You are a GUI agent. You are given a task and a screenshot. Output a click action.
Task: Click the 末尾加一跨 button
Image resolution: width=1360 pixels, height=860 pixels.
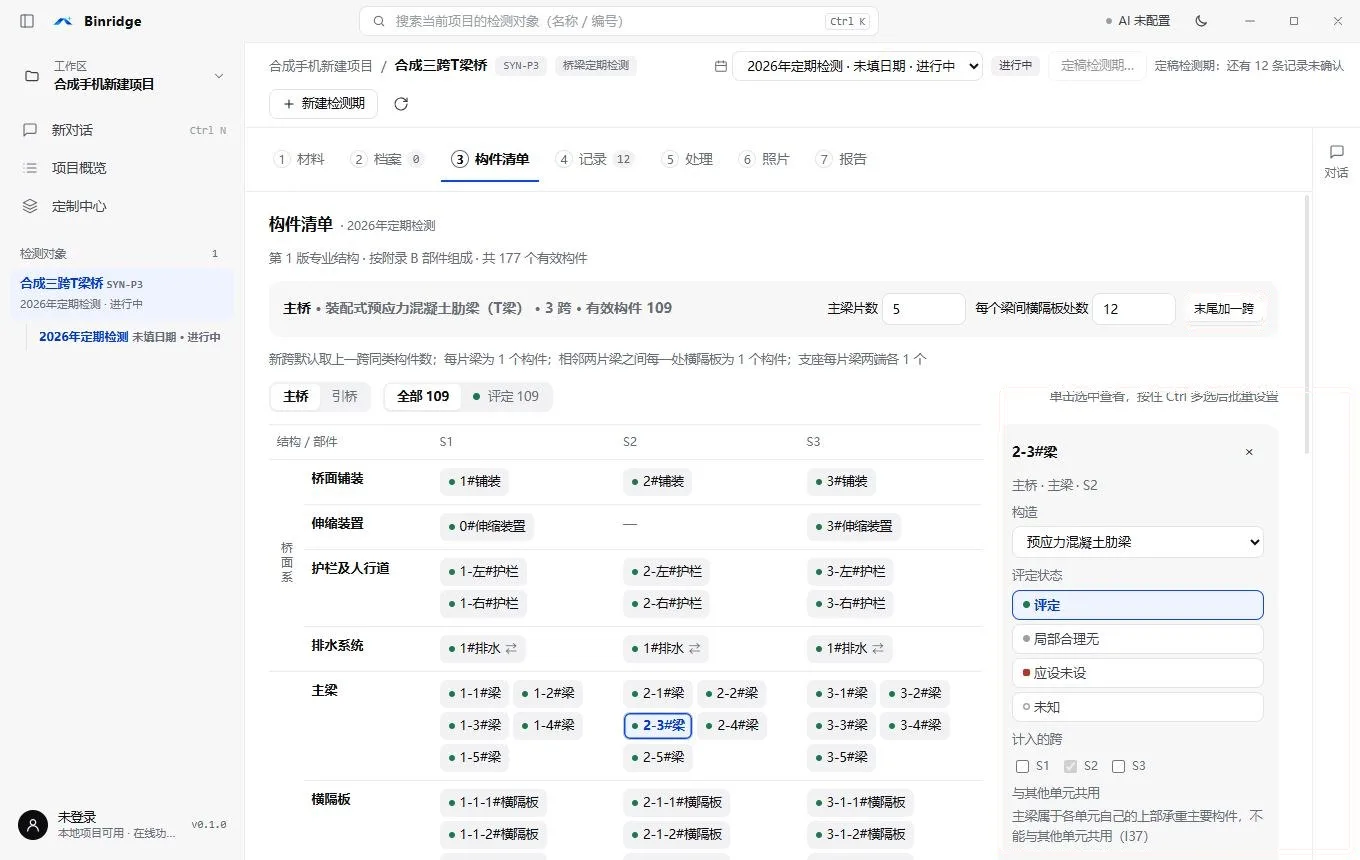[x=1223, y=309]
